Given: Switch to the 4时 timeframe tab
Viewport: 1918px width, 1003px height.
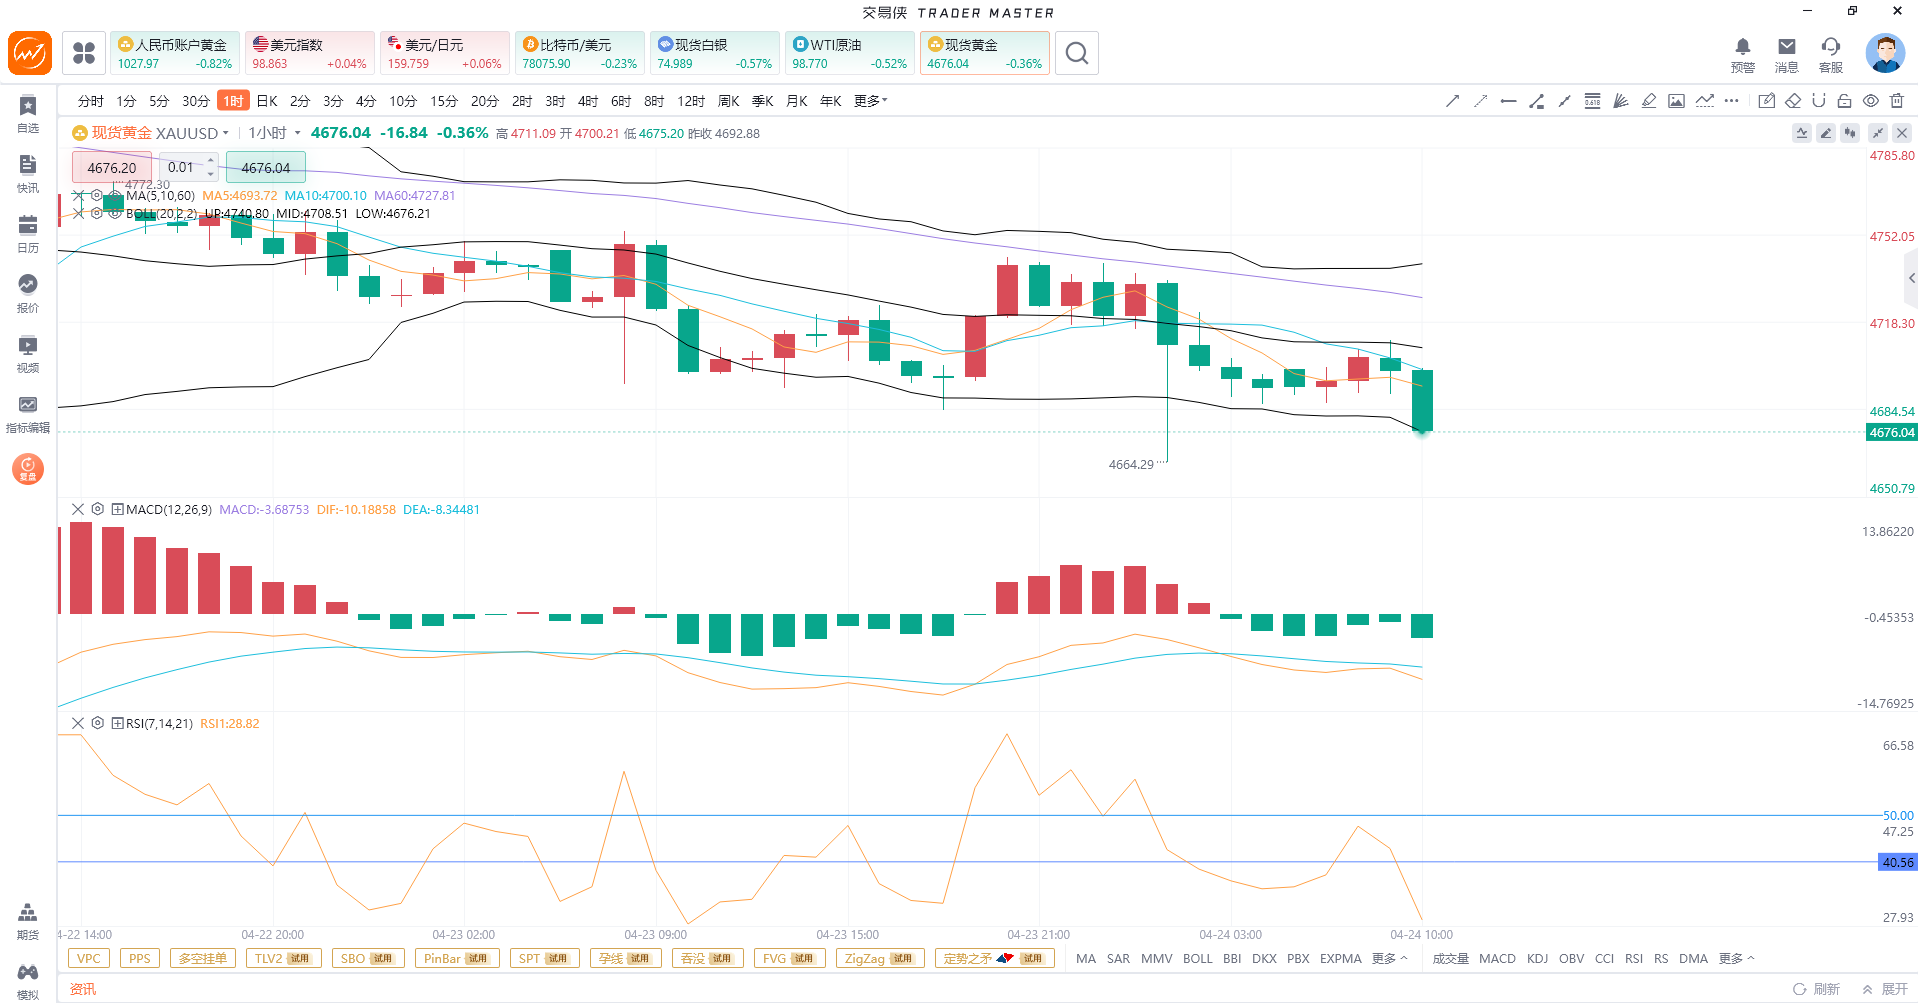Looking at the screenshot, I should (x=588, y=101).
